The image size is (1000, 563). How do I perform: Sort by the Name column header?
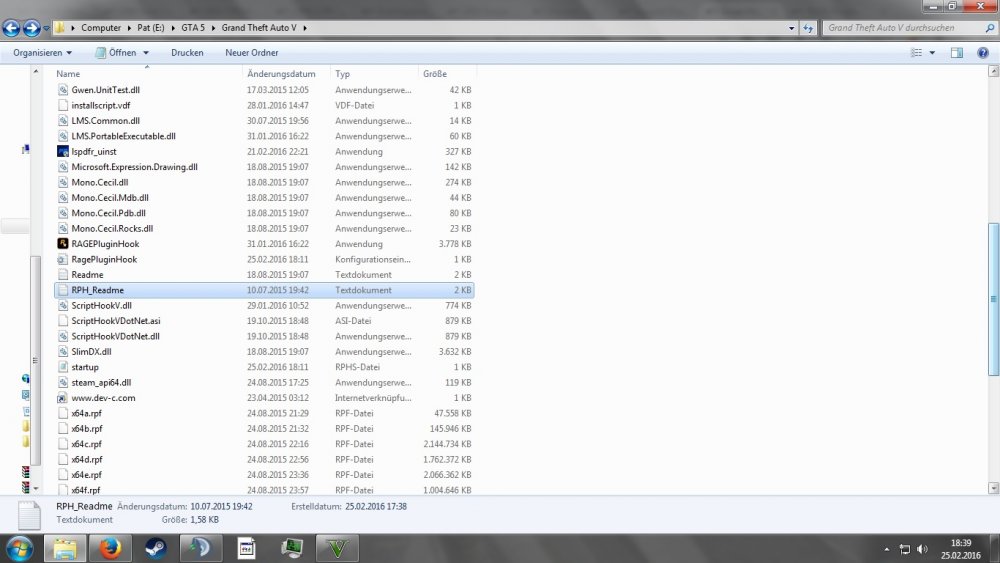[x=148, y=74]
